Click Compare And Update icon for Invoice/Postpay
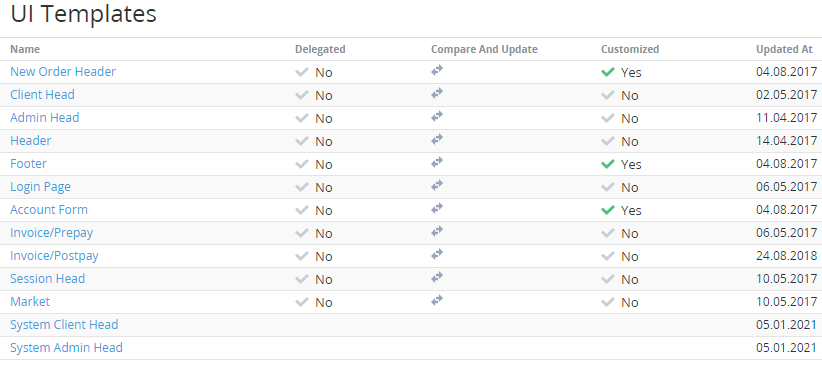 (437, 255)
